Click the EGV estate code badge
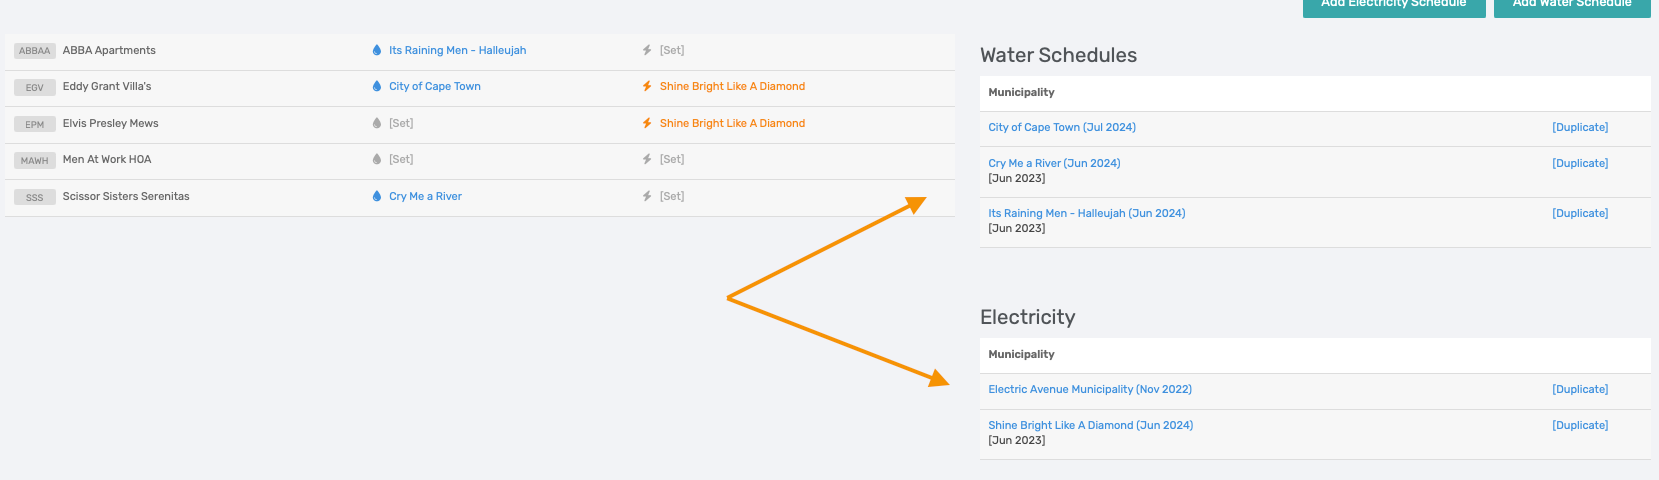This screenshot has width=1659, height=480. point(35,88)
